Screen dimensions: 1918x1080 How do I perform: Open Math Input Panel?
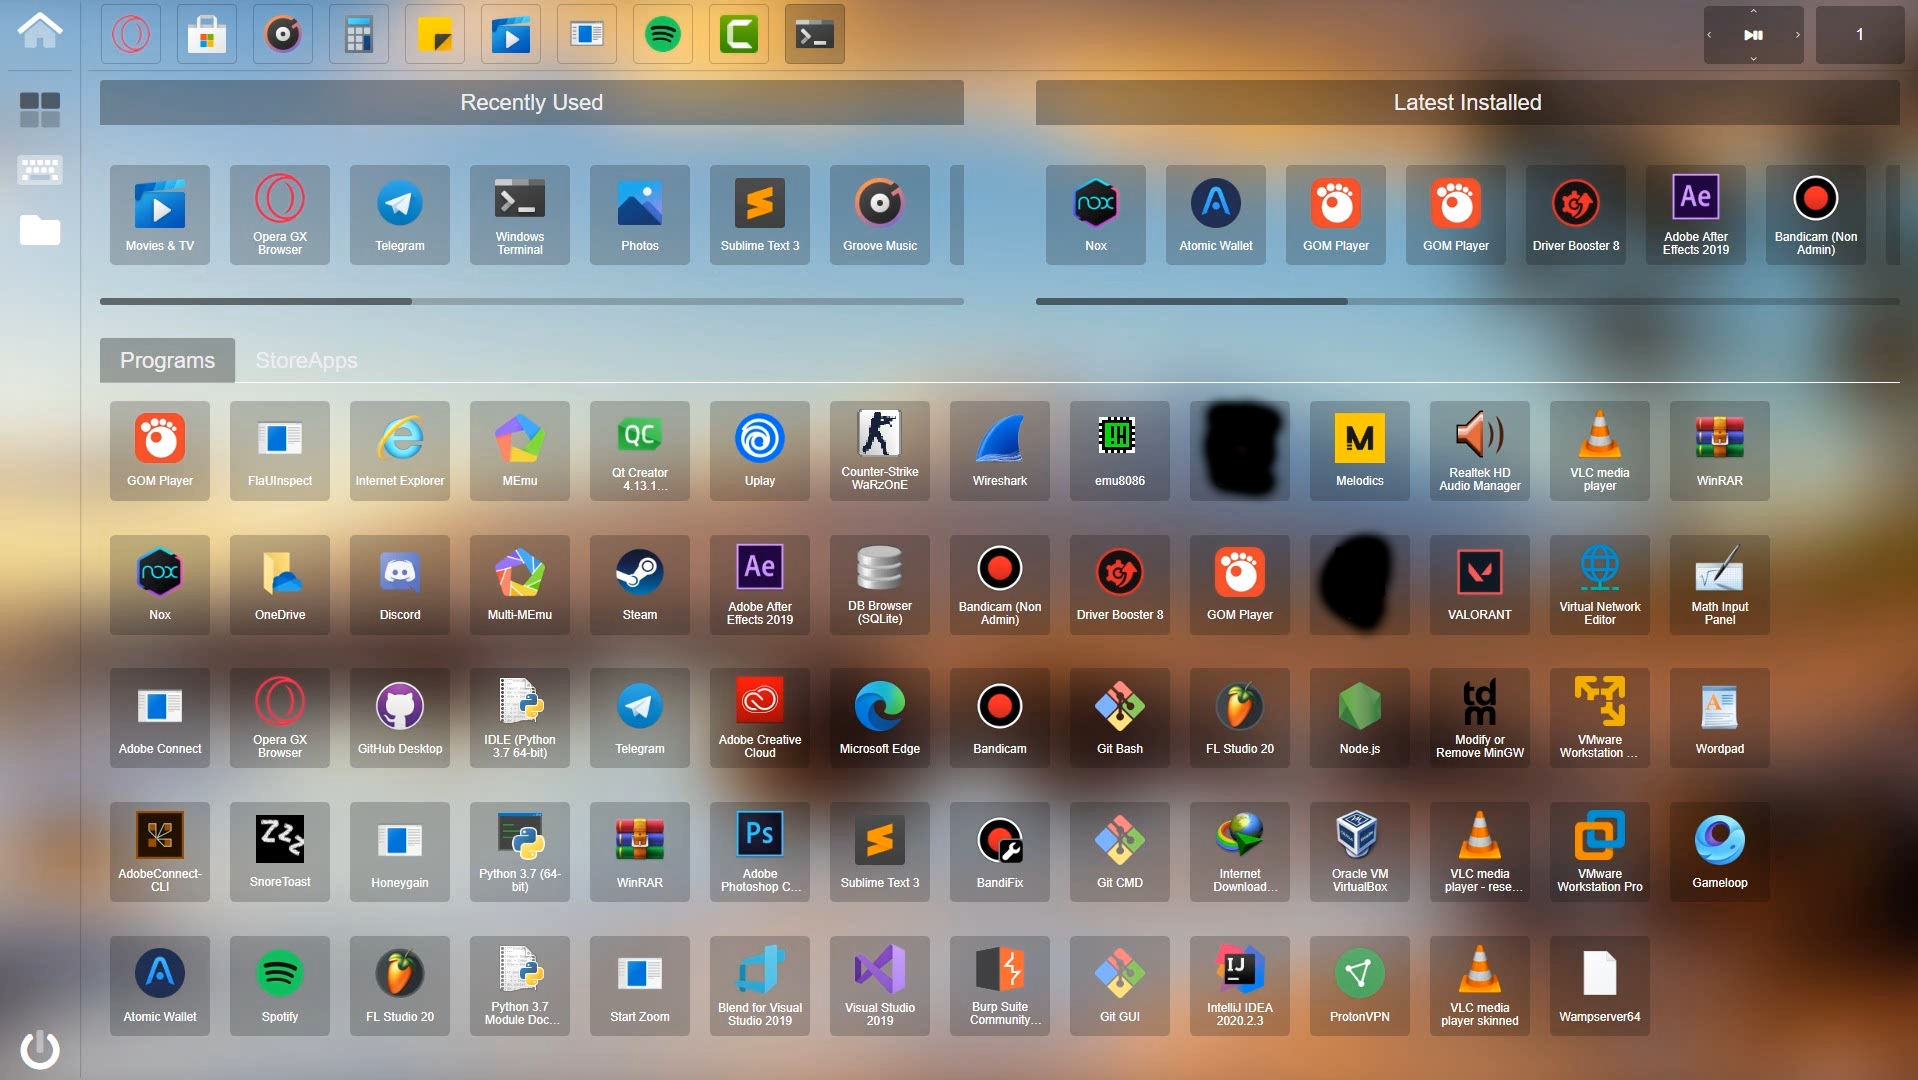click(x=1720, y=585)
